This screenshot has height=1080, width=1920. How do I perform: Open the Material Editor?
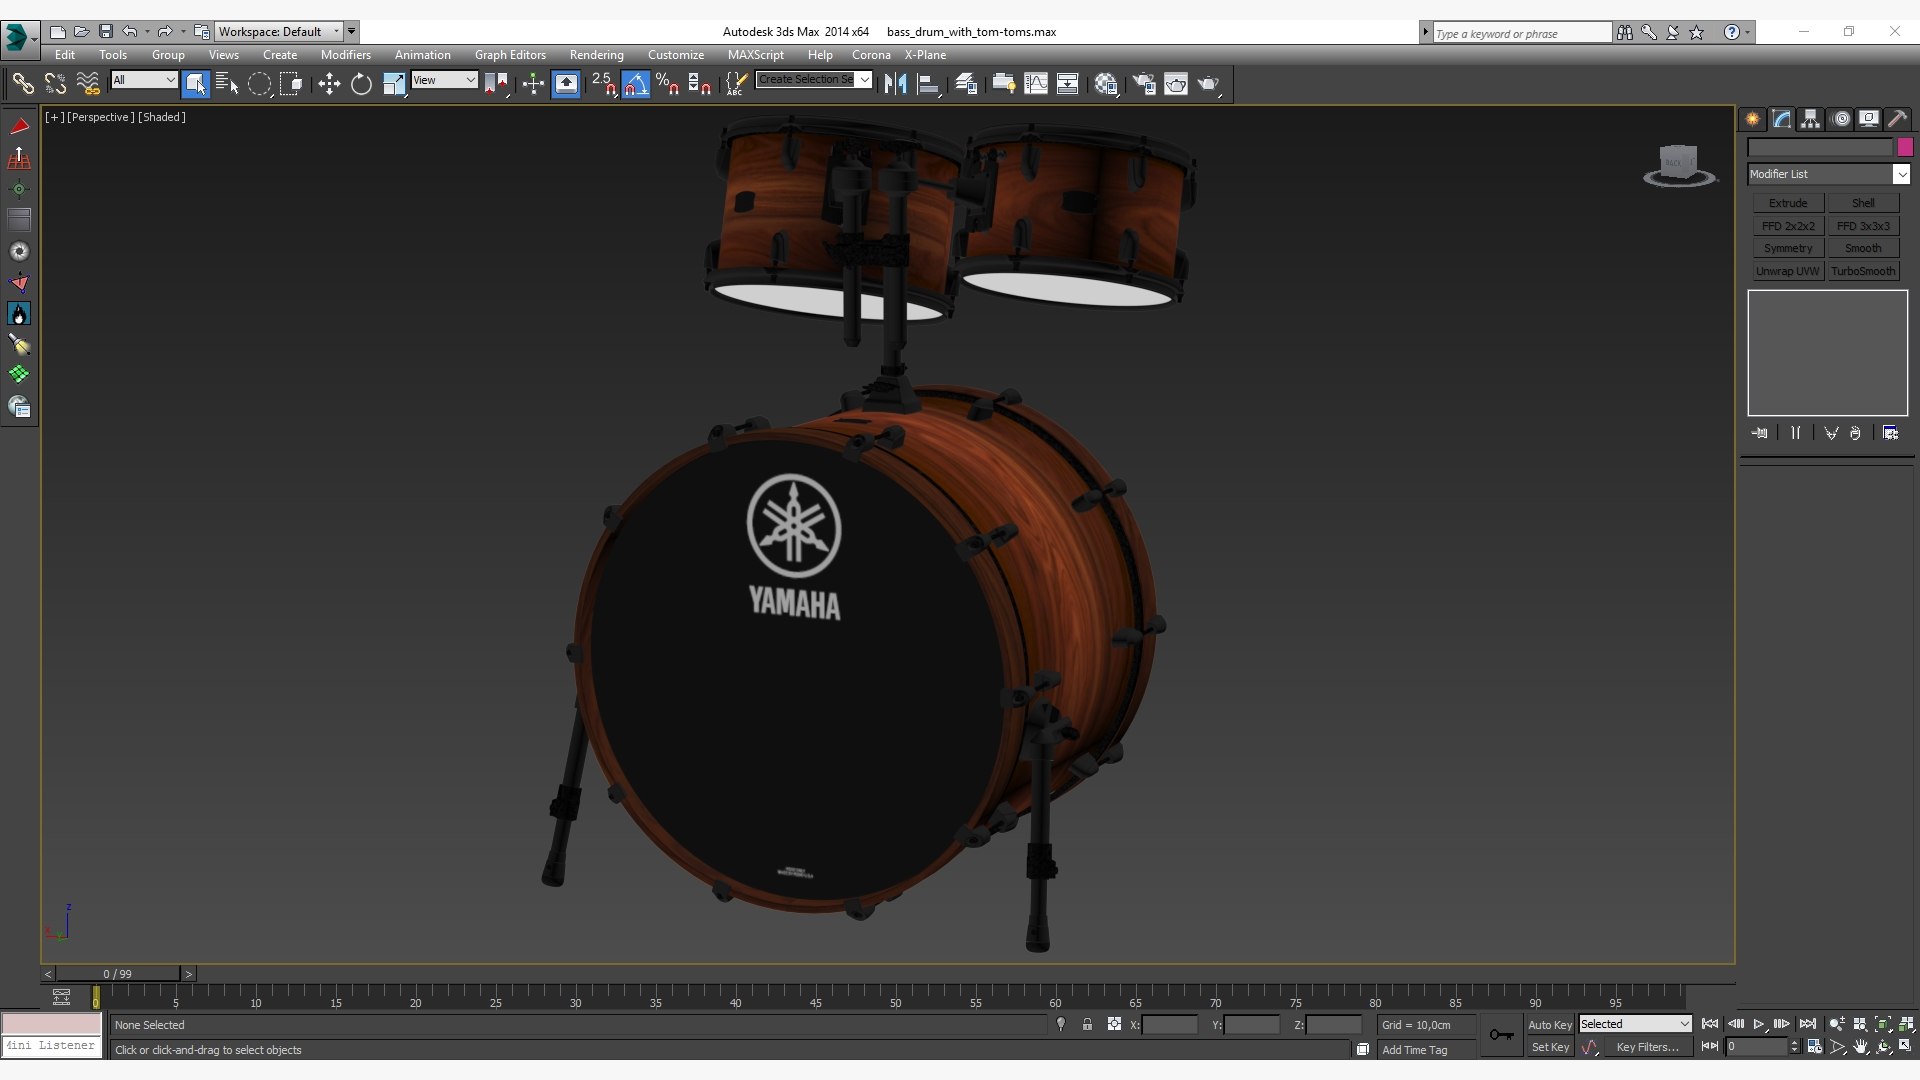[1106, 84]
